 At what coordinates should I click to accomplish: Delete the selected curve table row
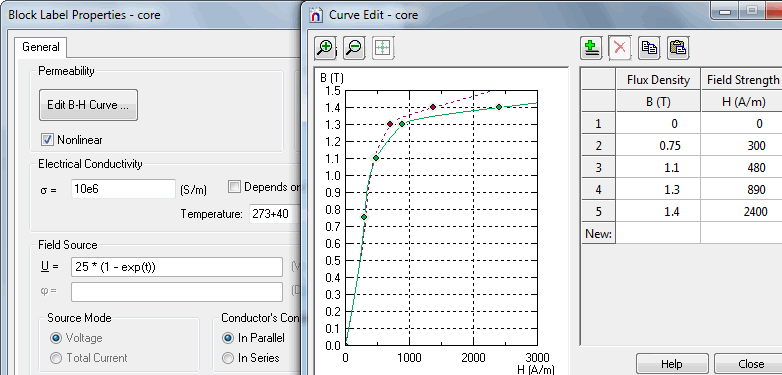[x=620, y=48]
